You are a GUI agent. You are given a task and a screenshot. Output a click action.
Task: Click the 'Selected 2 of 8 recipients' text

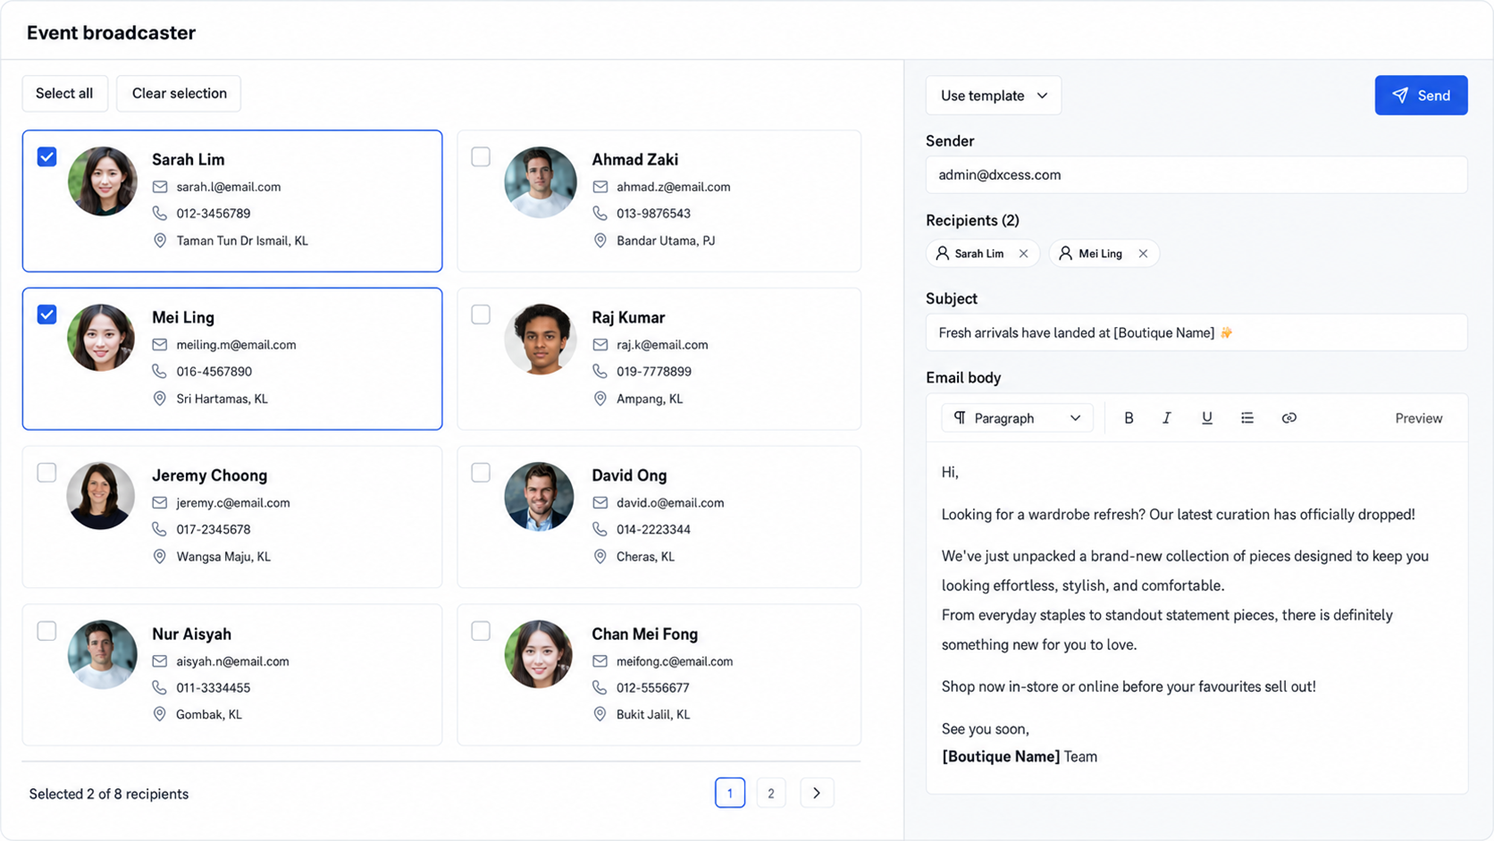tap(109, 794)
